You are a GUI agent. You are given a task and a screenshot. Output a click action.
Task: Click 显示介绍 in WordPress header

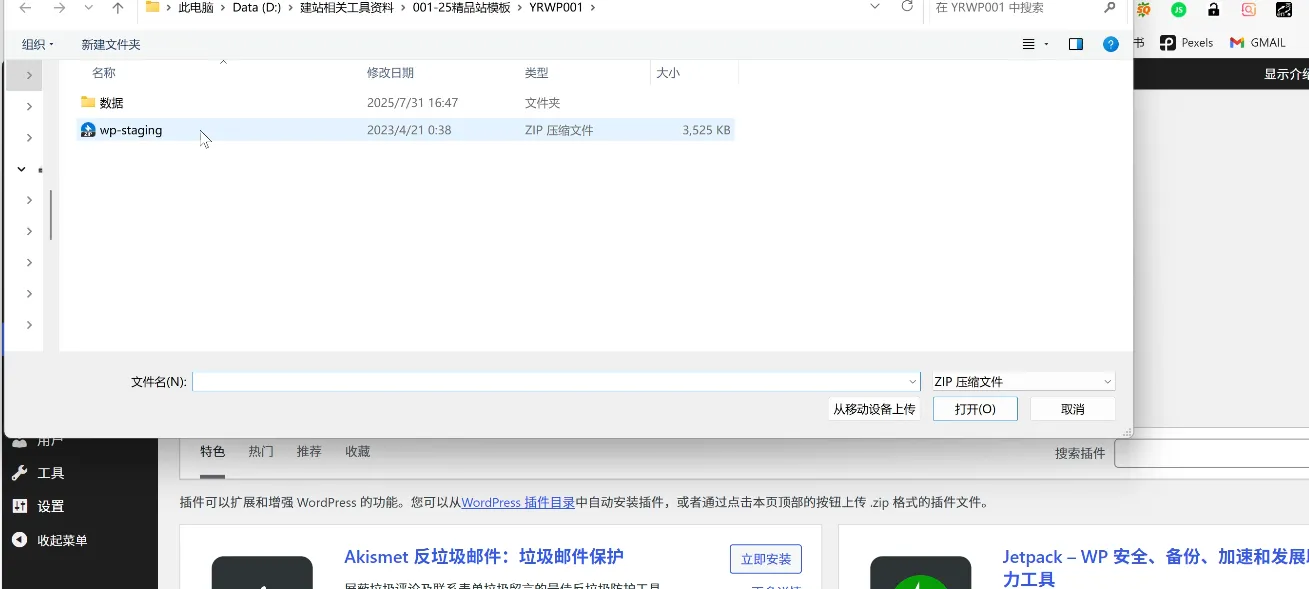pos(1286,74)
